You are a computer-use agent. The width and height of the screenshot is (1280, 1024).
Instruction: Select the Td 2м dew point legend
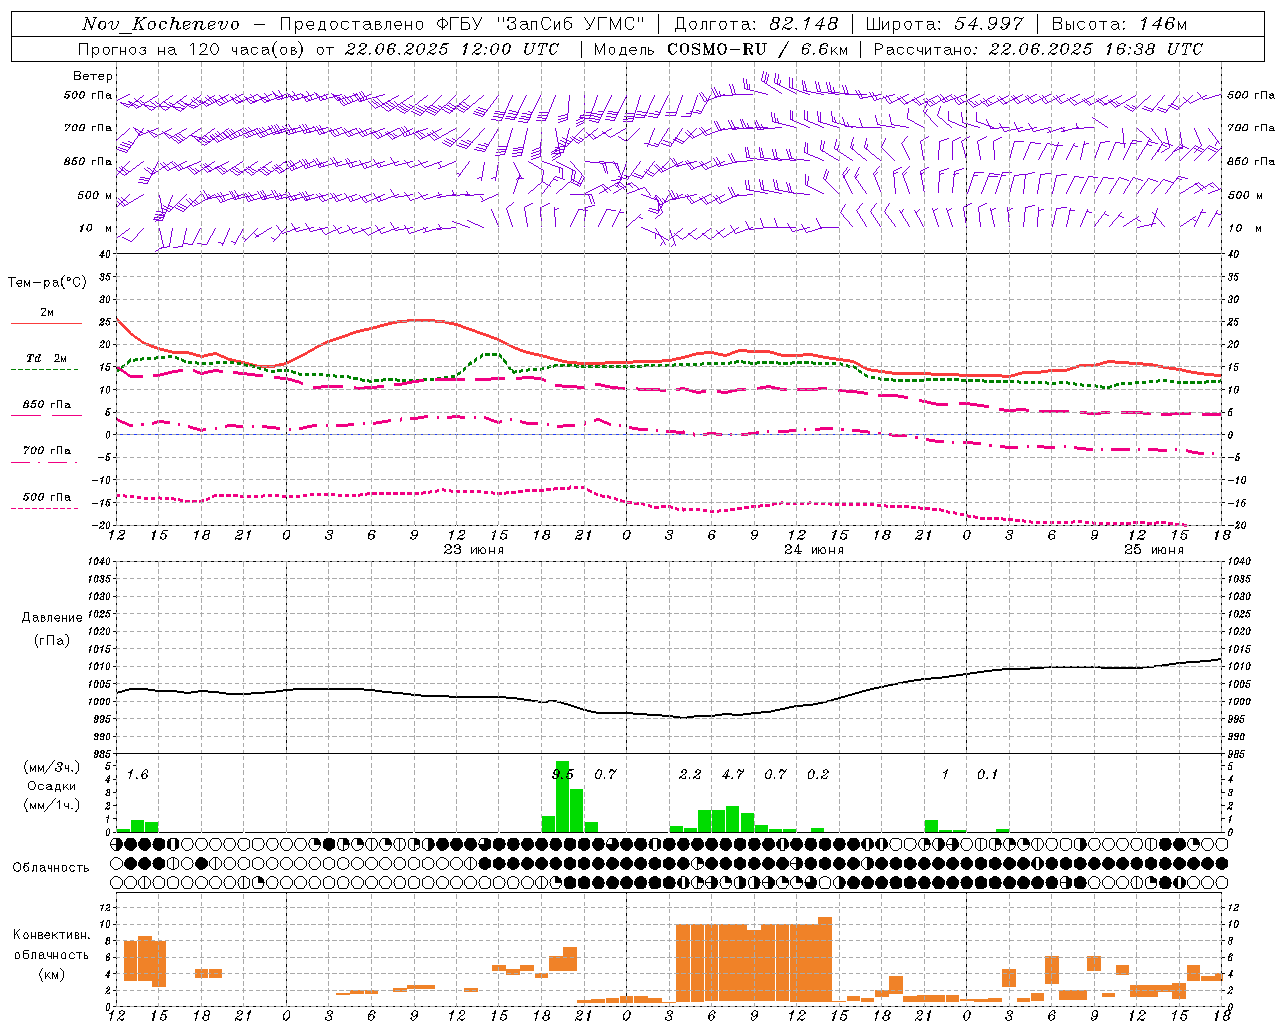[46, 358]
